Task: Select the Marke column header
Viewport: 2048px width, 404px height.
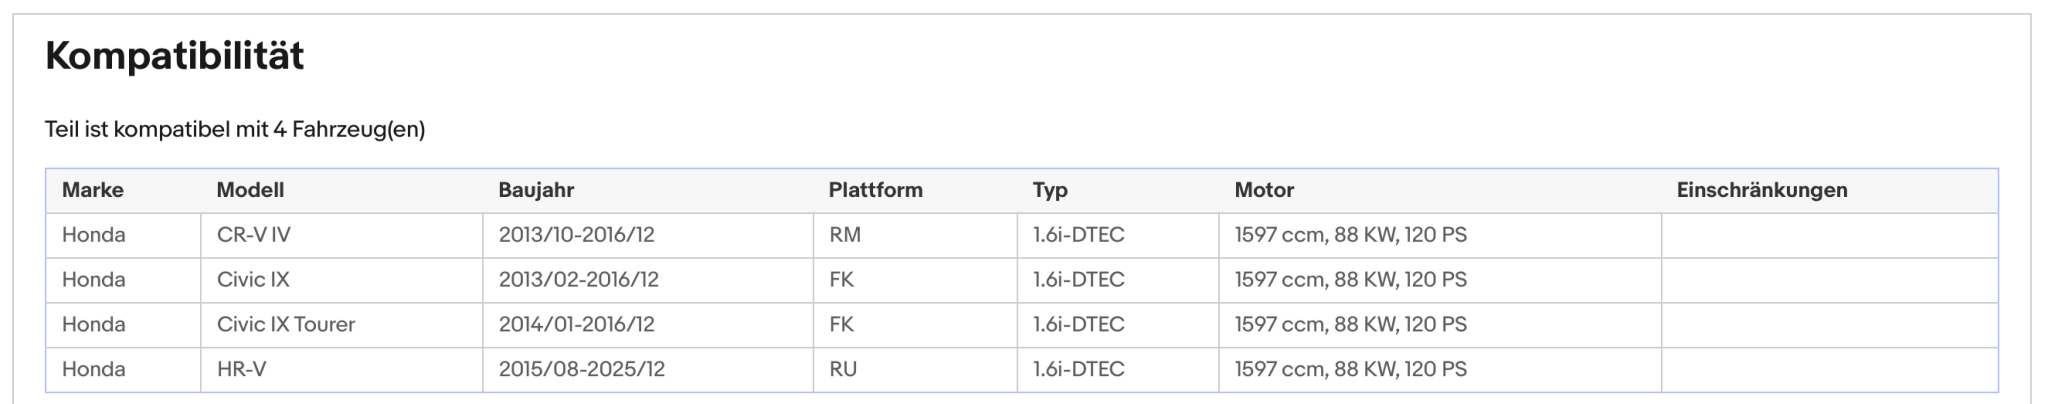Action: coord(93,190)
